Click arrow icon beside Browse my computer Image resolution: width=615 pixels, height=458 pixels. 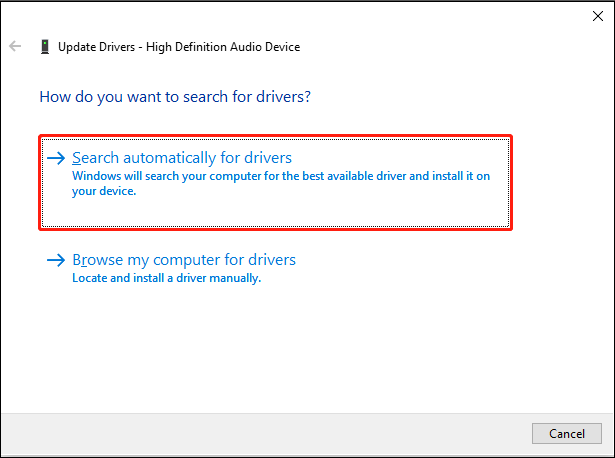[x=57, y=260]
